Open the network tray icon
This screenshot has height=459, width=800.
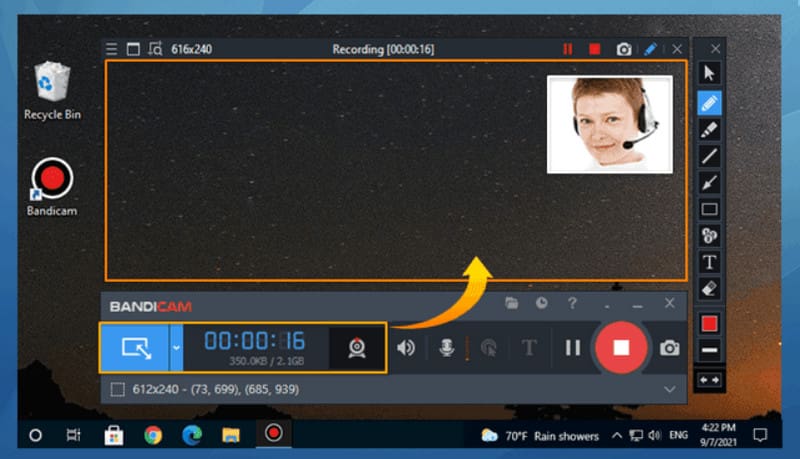tap(636, 436)
